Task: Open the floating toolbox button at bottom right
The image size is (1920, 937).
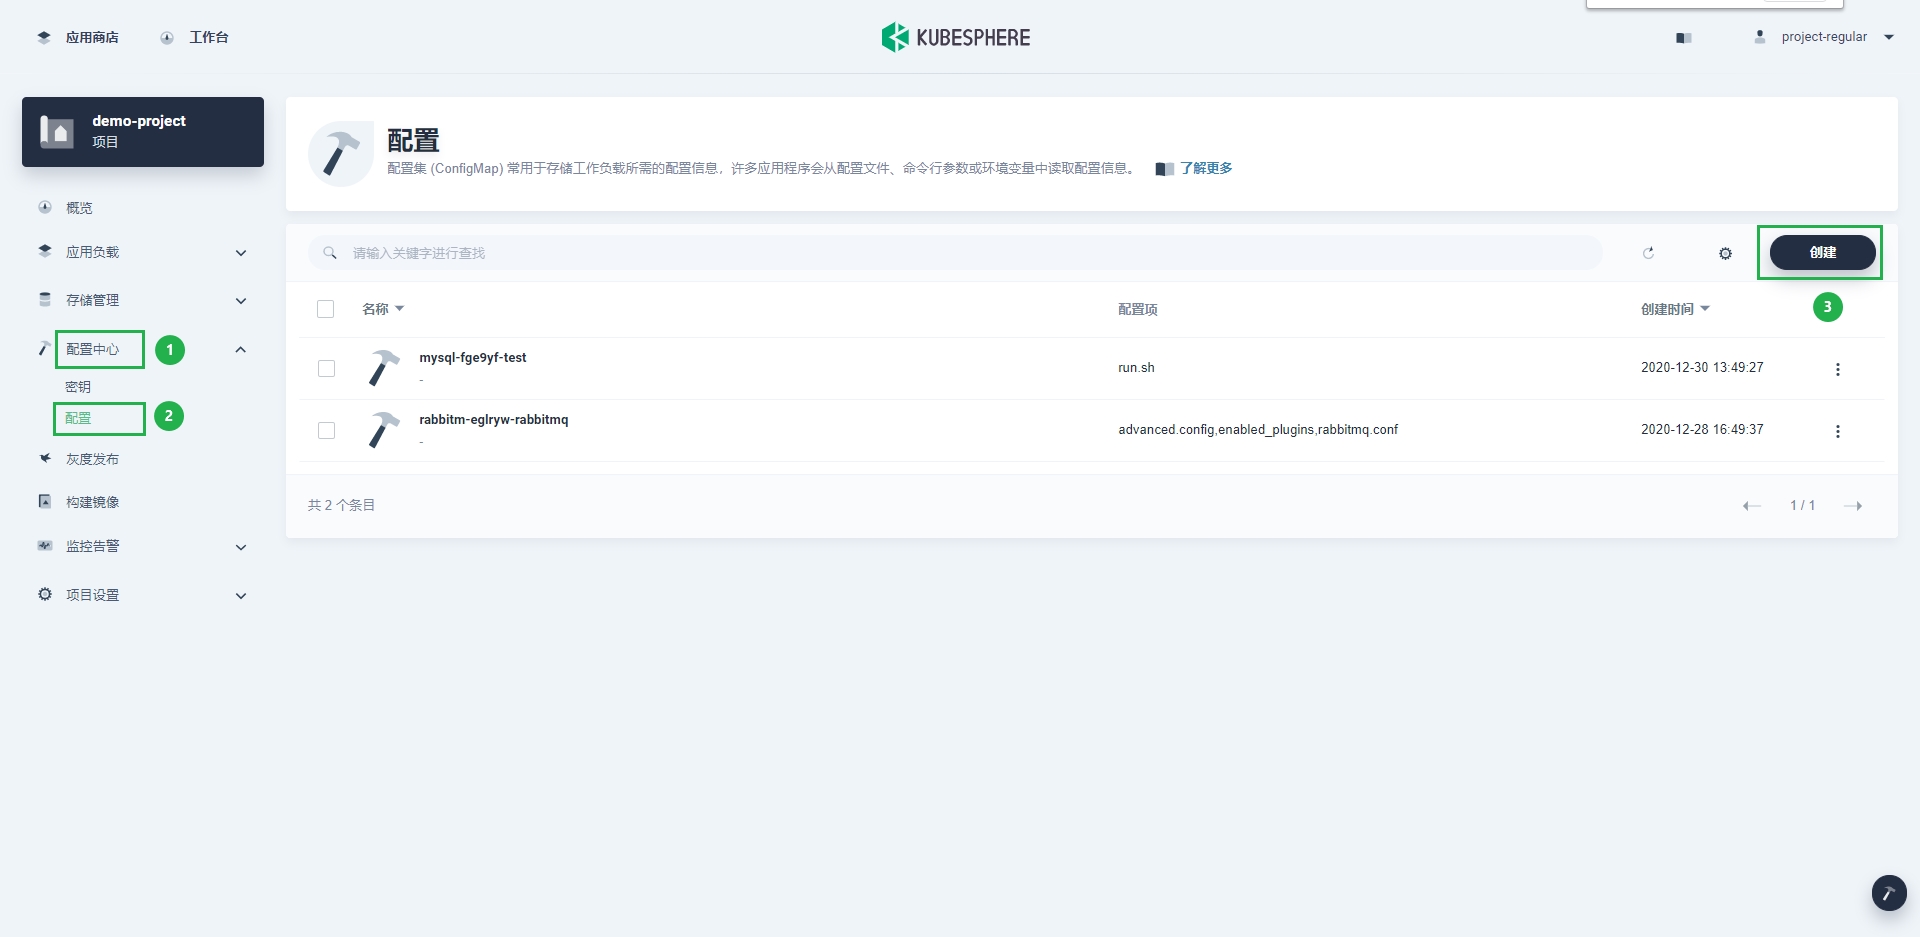Action: (x=1888, y=893)
